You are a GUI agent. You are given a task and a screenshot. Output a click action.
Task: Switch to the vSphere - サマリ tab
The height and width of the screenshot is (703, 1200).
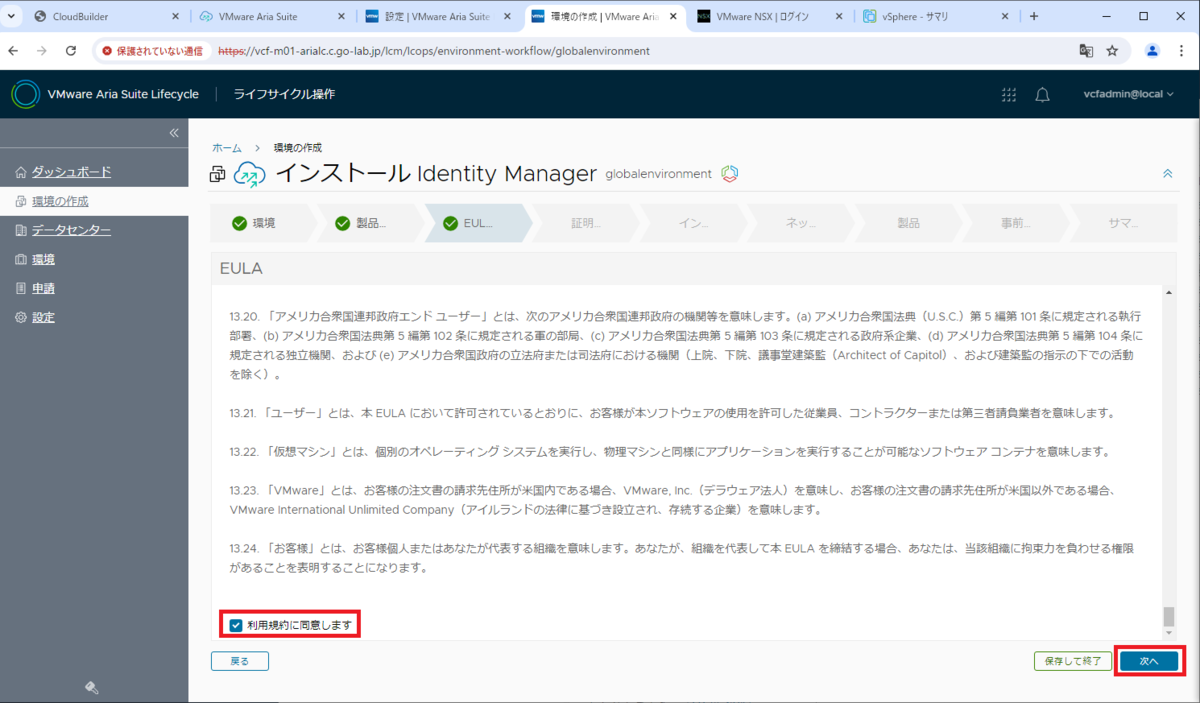point(935,16)
